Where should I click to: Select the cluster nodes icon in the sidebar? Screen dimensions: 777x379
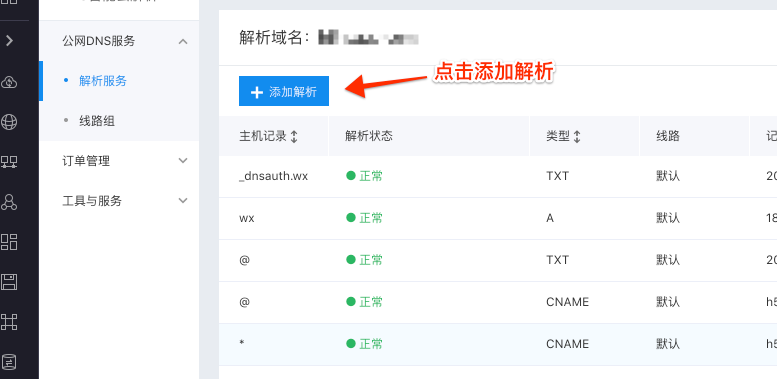[x=9, y=202]
